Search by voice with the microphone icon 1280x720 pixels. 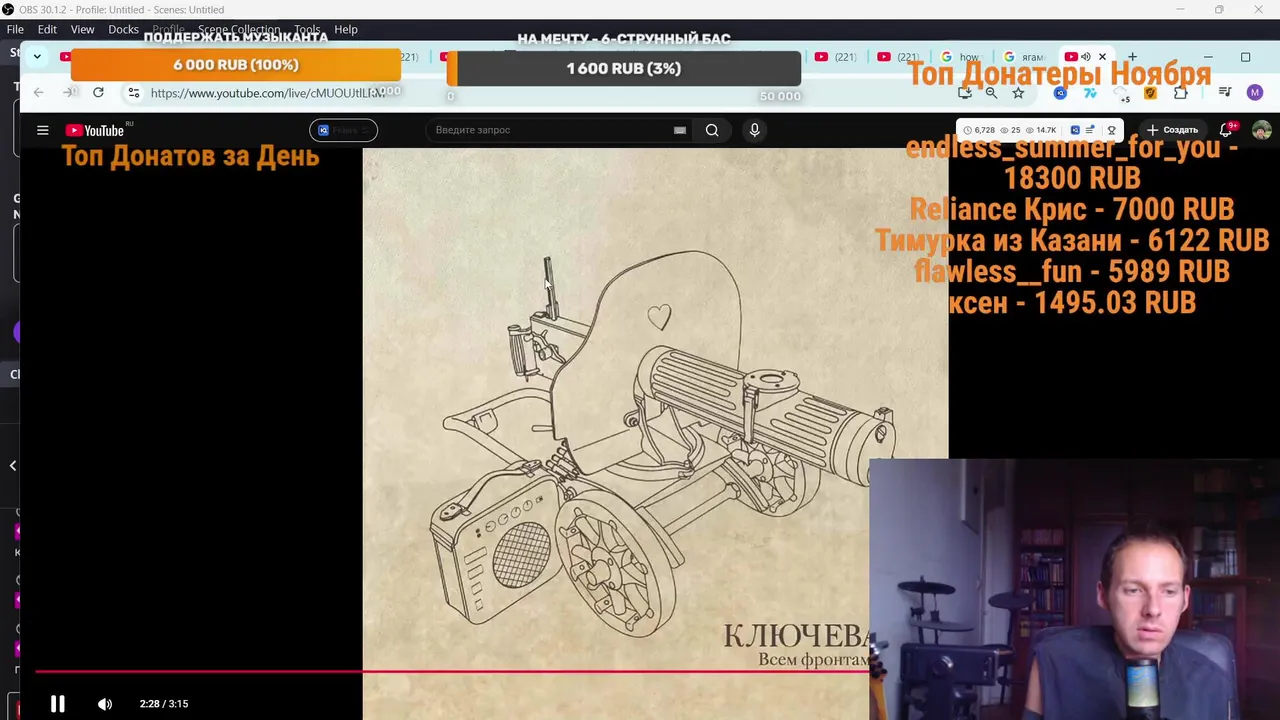click(x=755, y=130)
